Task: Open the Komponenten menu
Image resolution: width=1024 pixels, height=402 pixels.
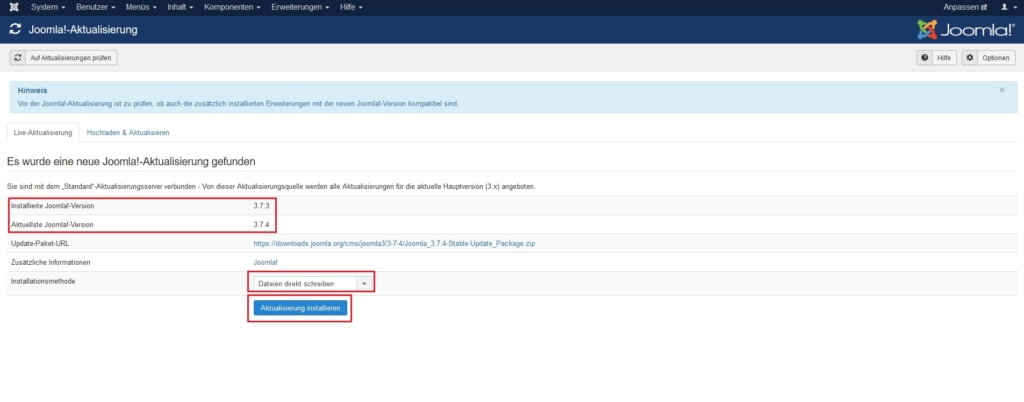Action: [232, 7]
